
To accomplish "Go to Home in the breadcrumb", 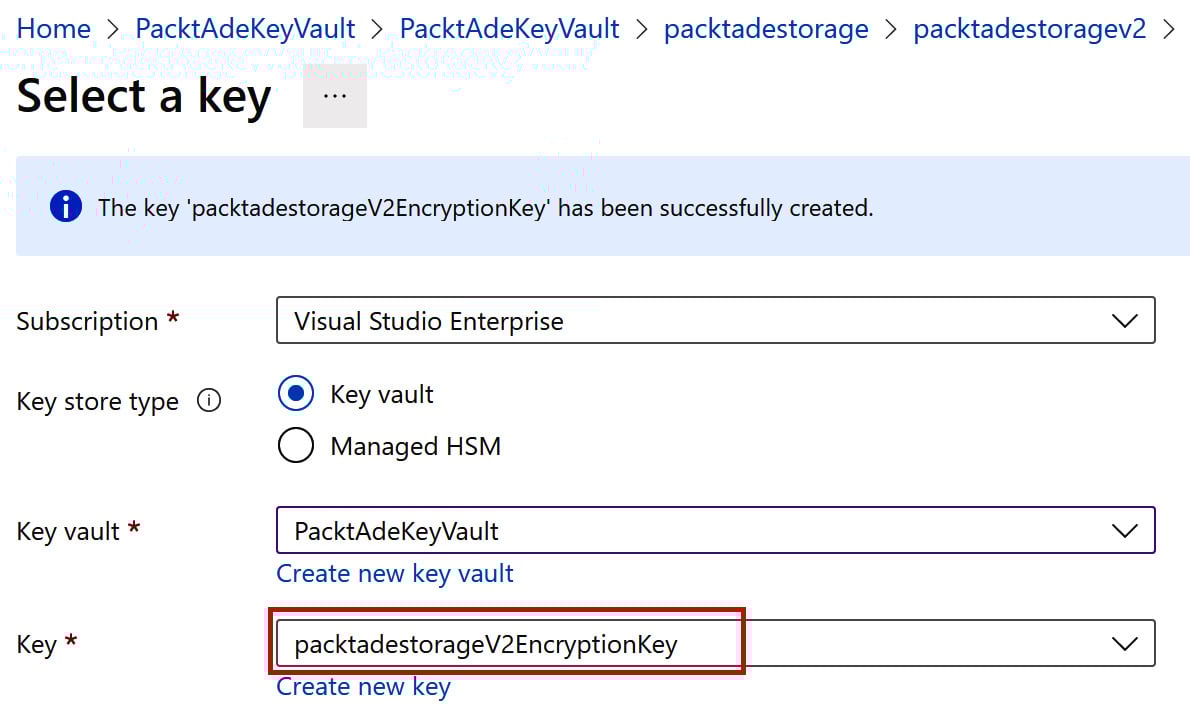I will click(x=53, y=29).
